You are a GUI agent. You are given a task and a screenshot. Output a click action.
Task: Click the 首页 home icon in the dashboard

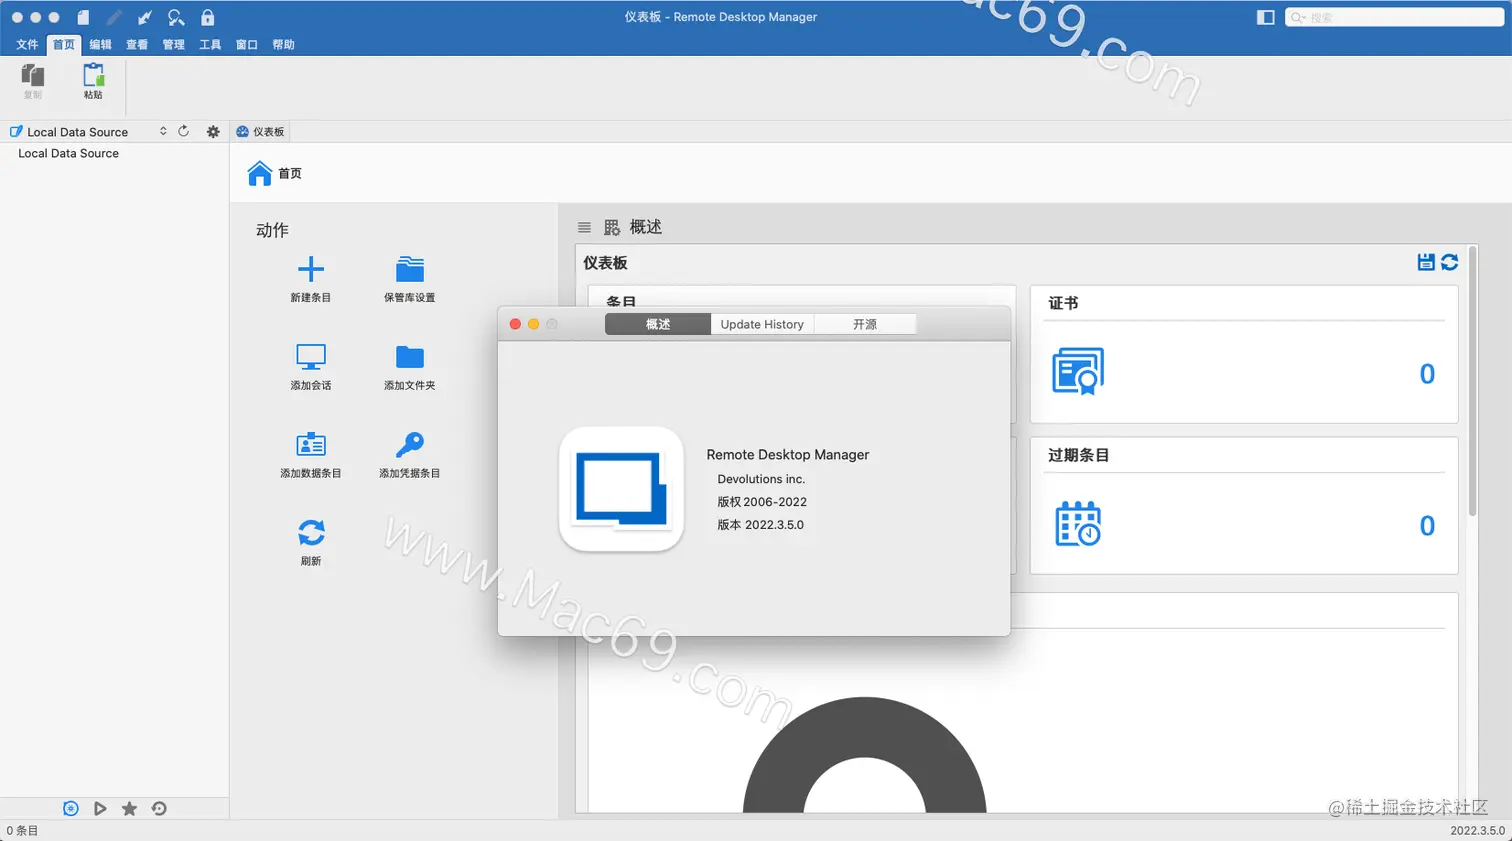259,173
